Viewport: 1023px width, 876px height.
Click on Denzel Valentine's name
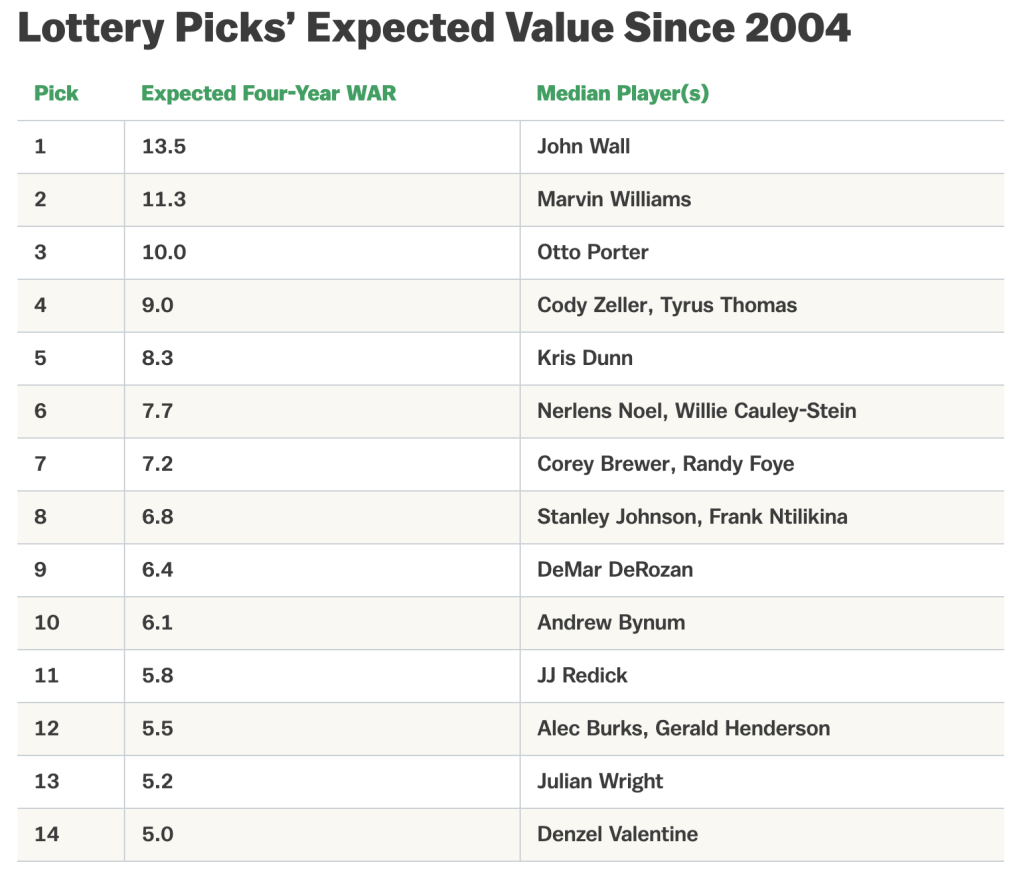click(x=617, y=835)
